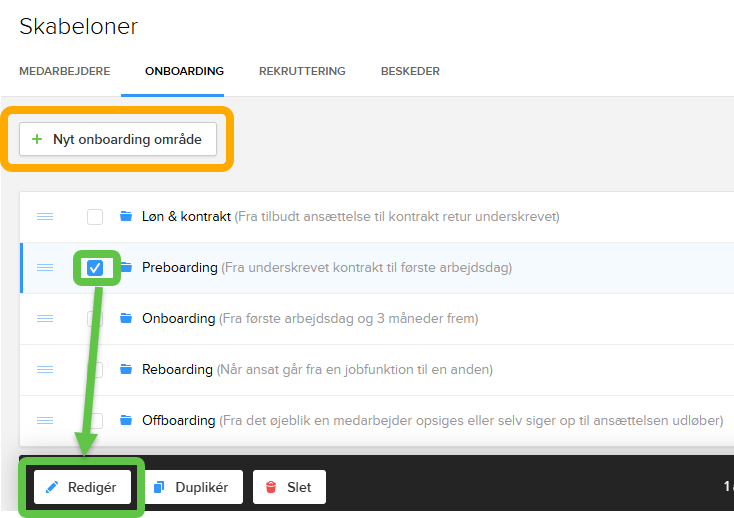734x518 pixels.
Task: Click drag handle of Offboarding row
Action: pyautogui.click(x=45, y=421)
